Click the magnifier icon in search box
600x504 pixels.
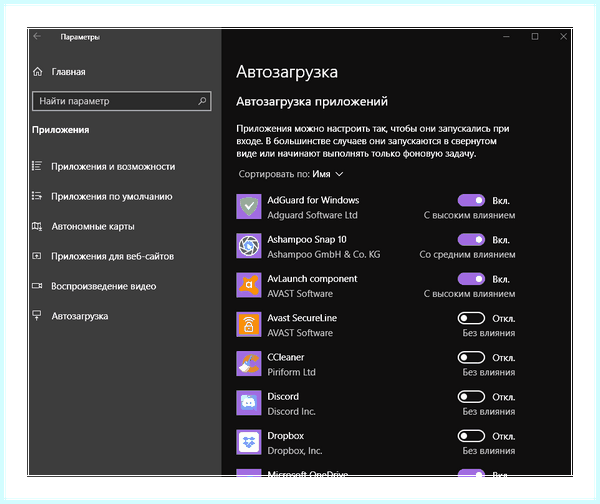click(202, 101)
